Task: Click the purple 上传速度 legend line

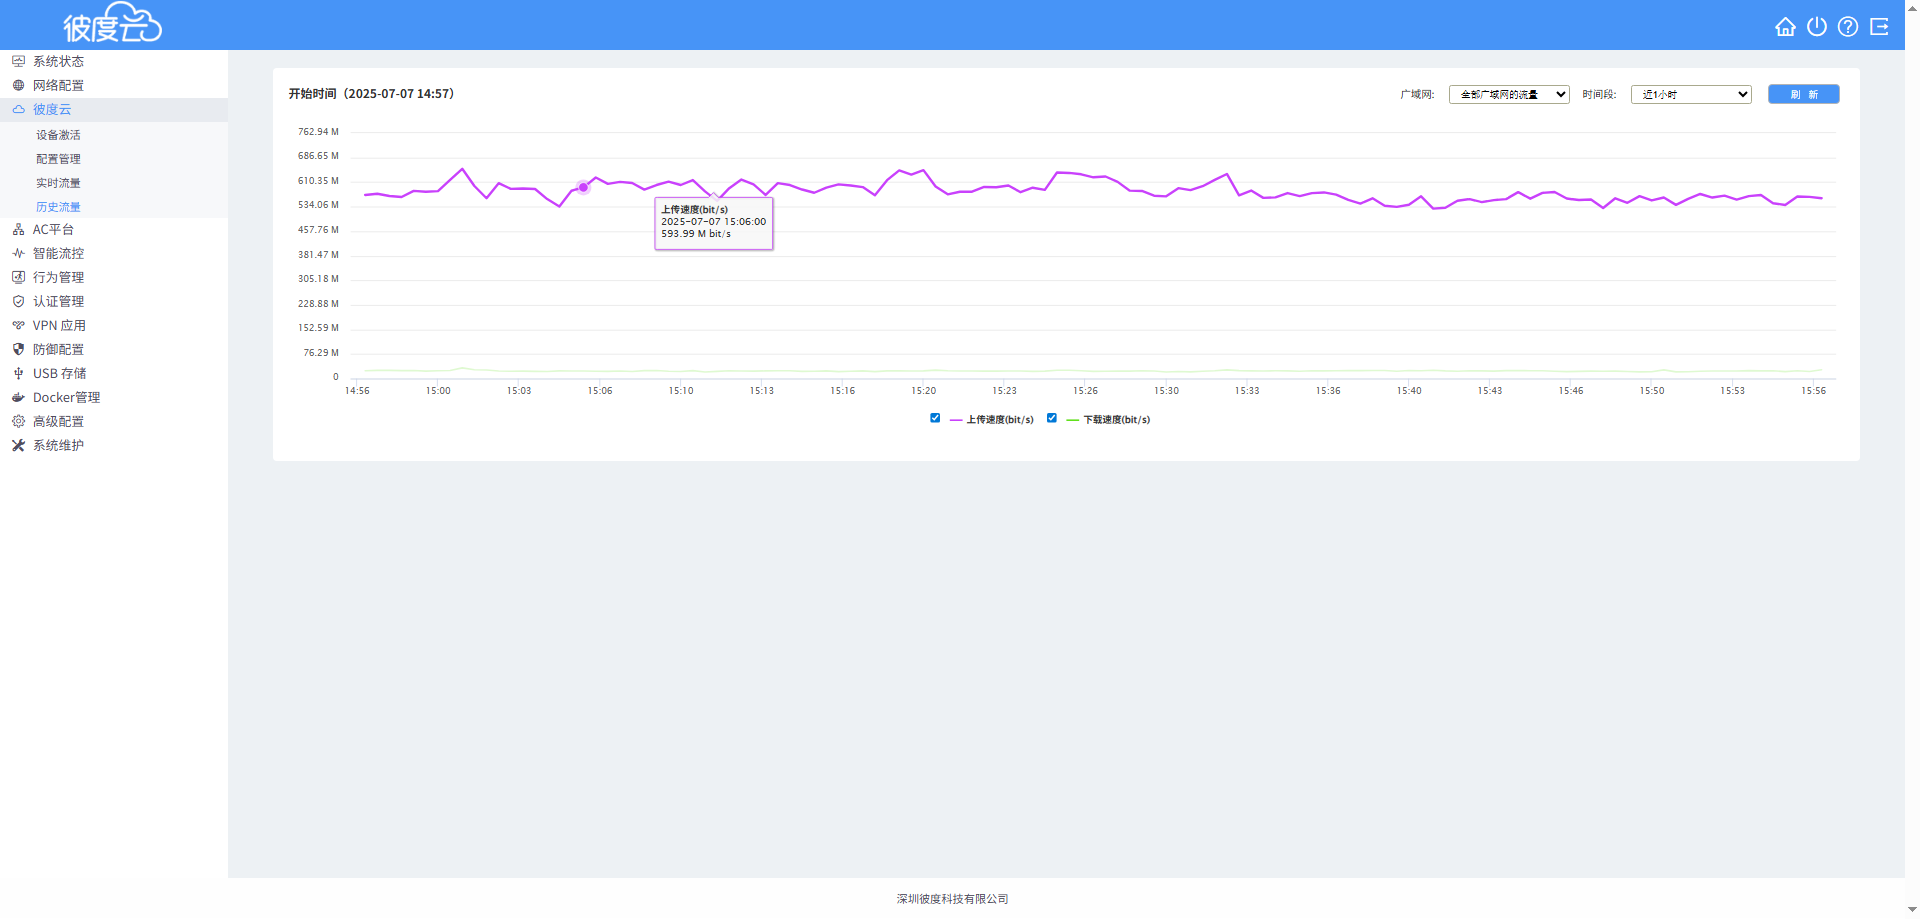Action: point(956,421)
